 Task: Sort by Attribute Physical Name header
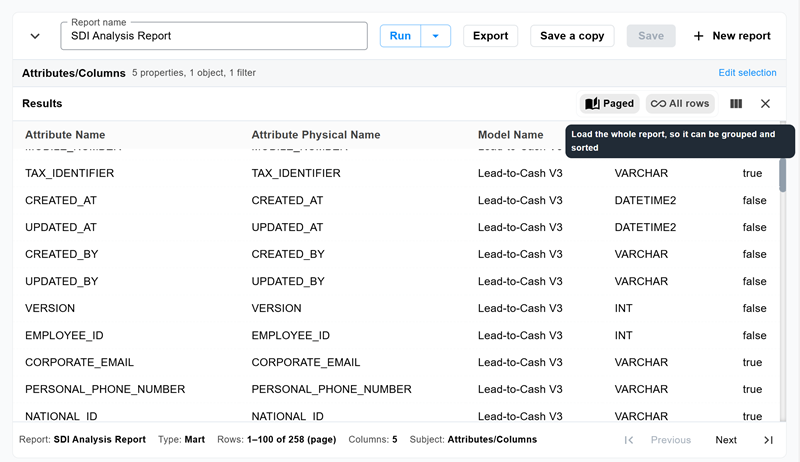316,135
